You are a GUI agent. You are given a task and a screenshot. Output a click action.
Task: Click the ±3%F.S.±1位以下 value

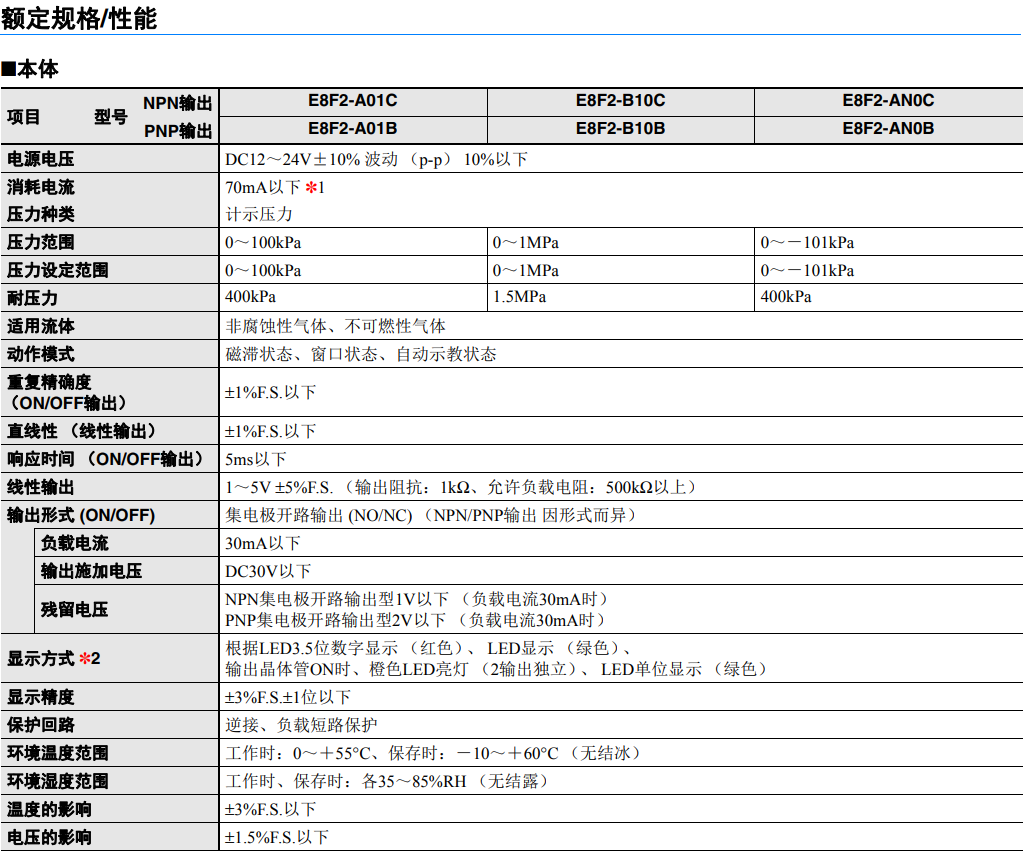click(288, 697)
